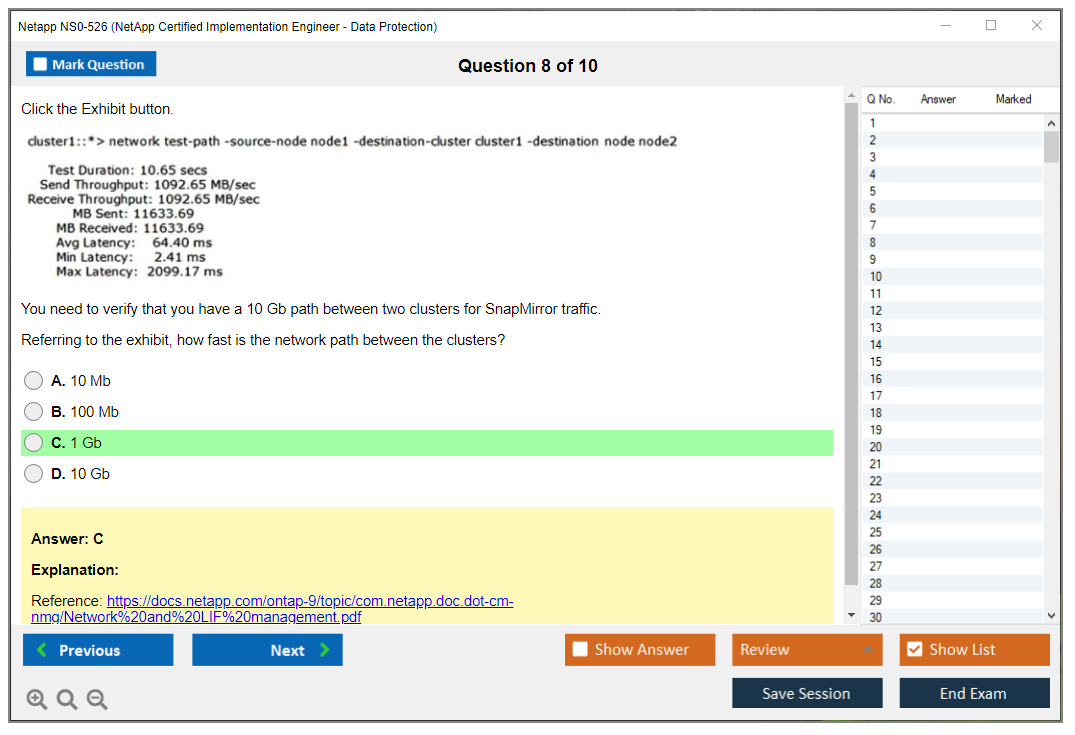Tick the Mark Question checkbox
The image size is (1075, 735).
click(x=41, y=65)
